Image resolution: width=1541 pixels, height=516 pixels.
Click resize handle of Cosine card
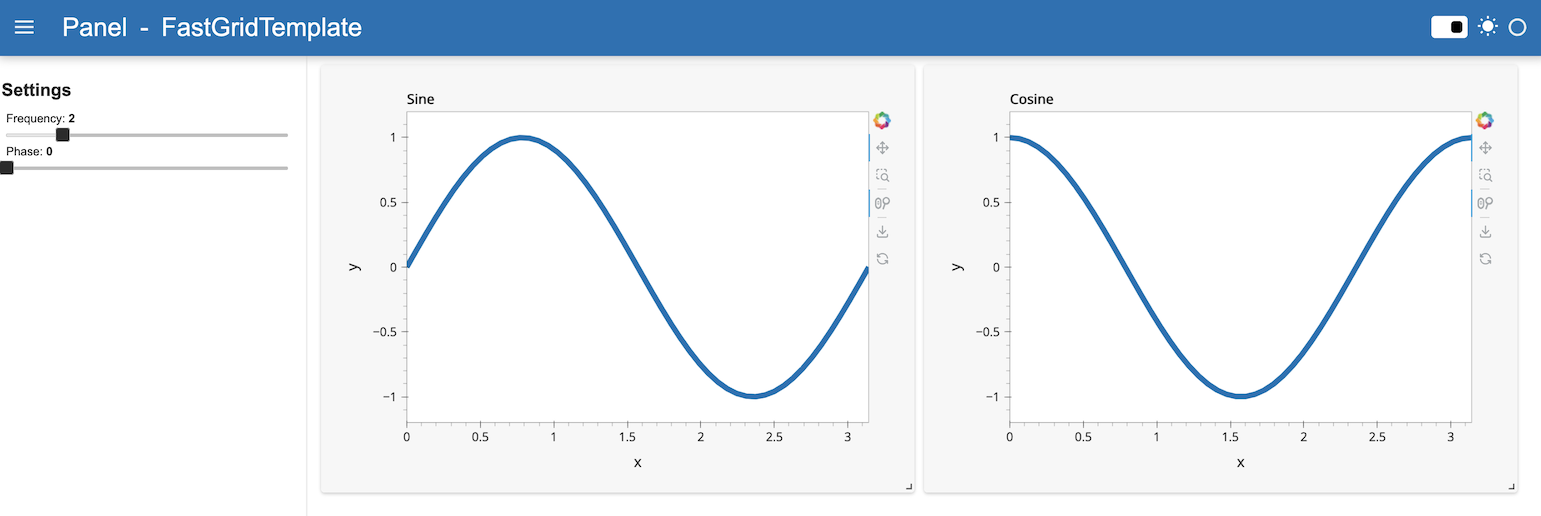(x=1512, y=486)
